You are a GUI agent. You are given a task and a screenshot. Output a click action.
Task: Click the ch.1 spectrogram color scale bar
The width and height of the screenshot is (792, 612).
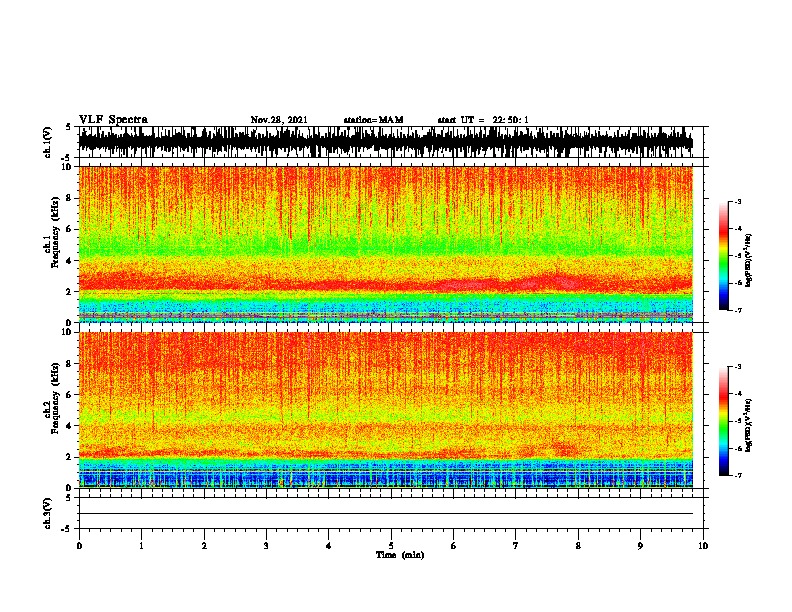724,256
